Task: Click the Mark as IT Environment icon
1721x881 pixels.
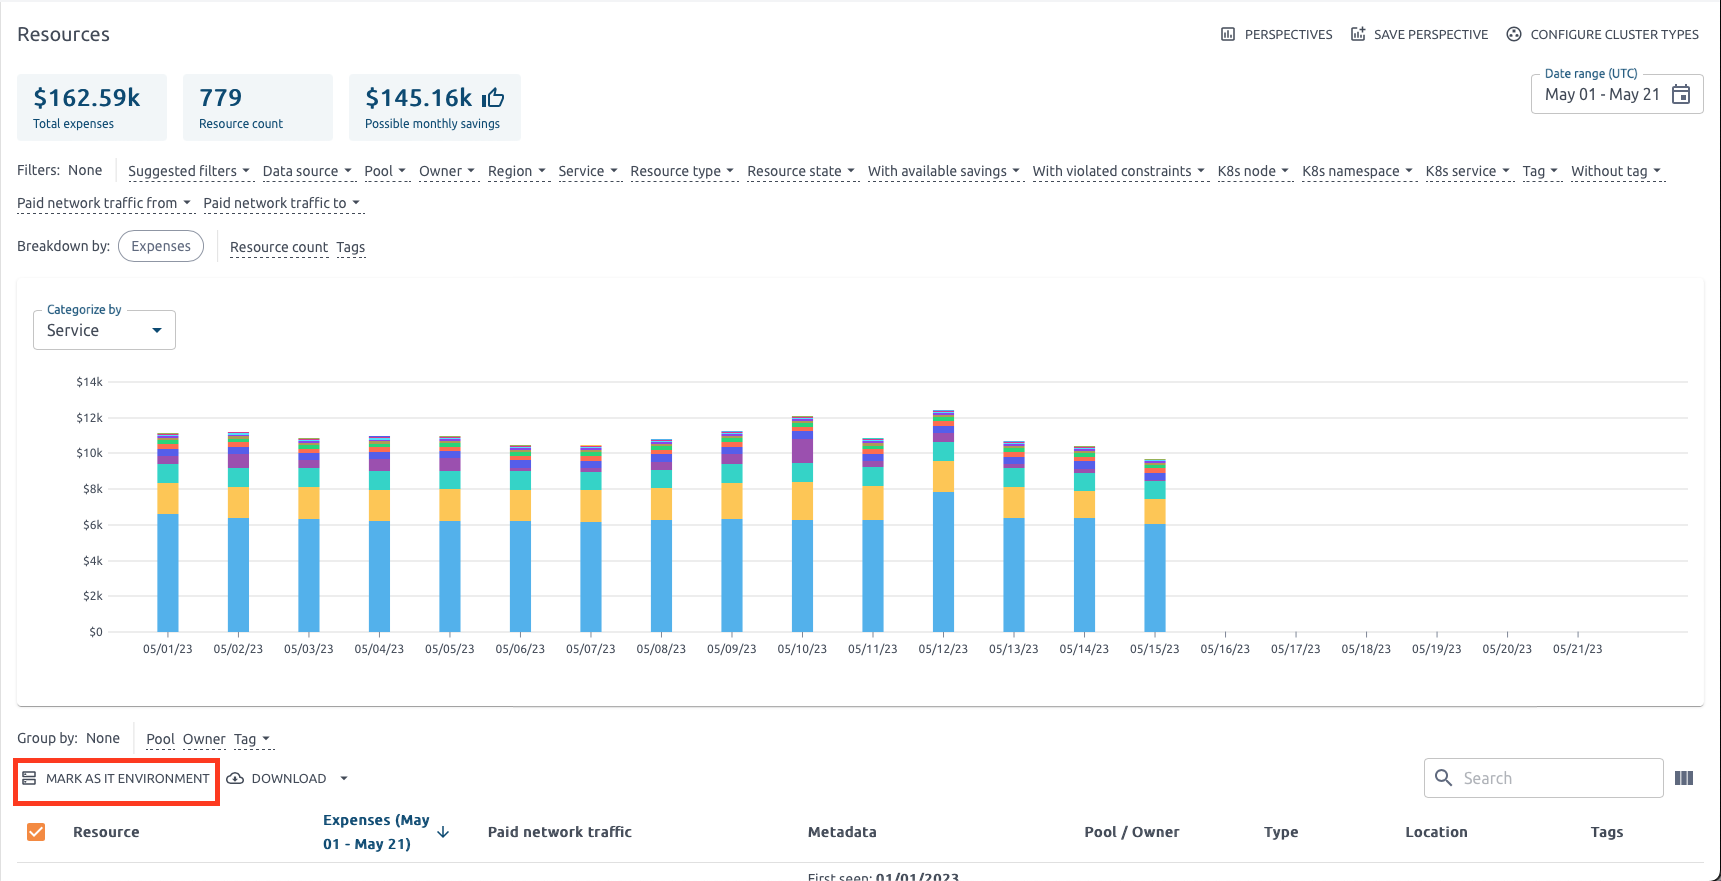Action: click(x=29, y=778)
